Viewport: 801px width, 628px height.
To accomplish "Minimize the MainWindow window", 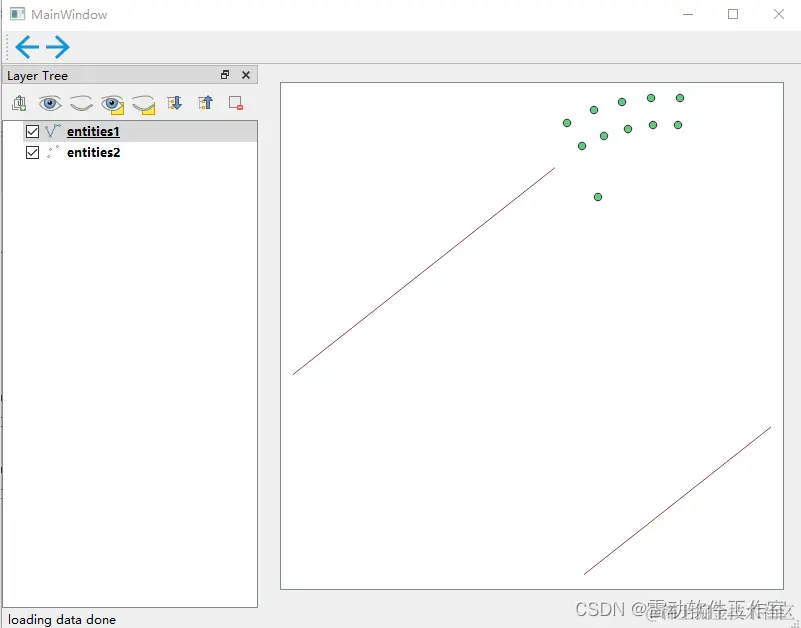I will point(688,14).
